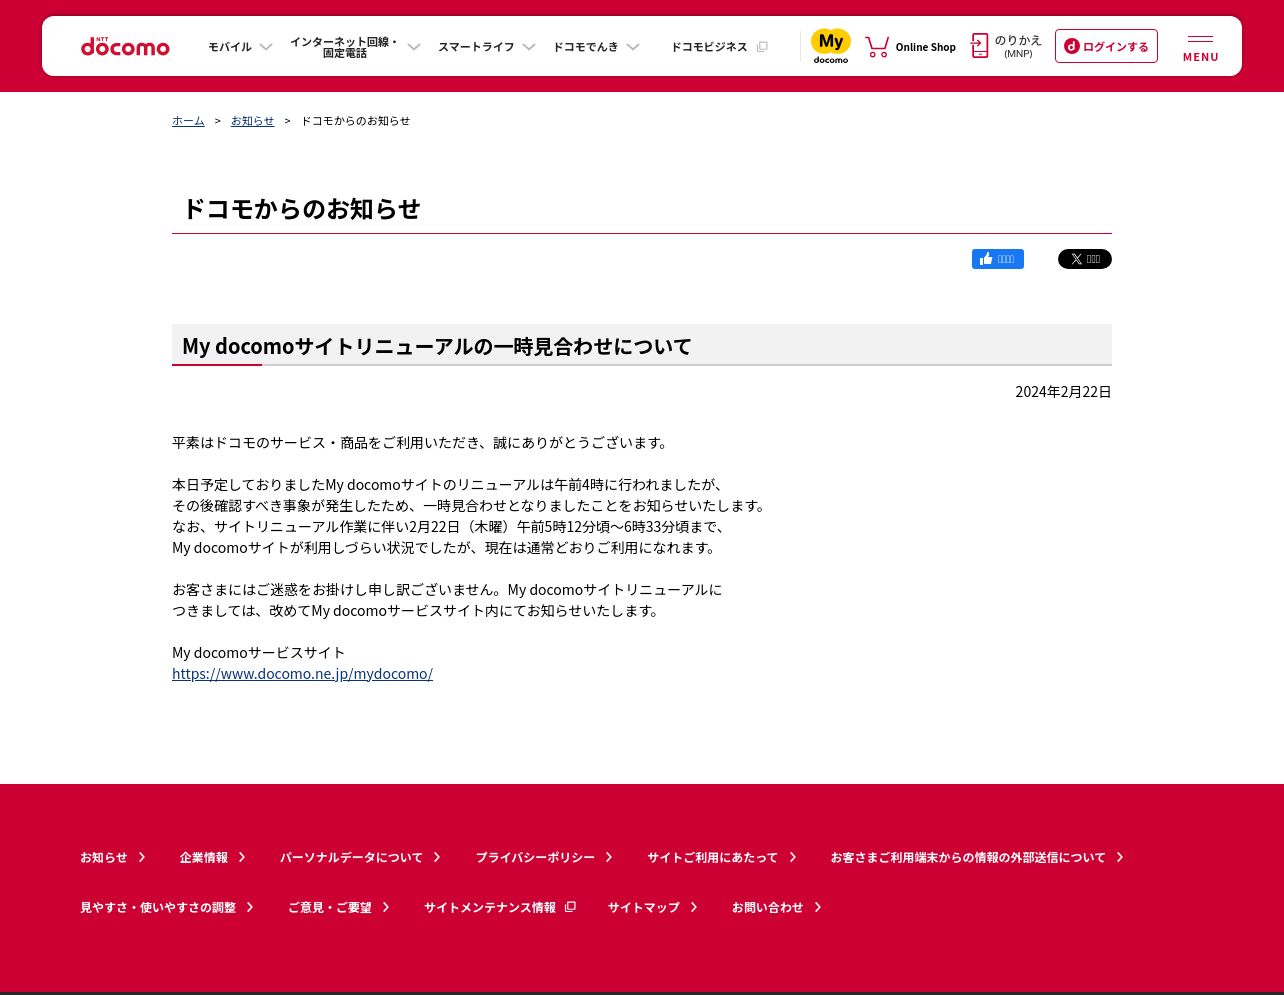Open the モバイル menu item
The width and height of the screenshot is (1284, 995).
[230, 47]
